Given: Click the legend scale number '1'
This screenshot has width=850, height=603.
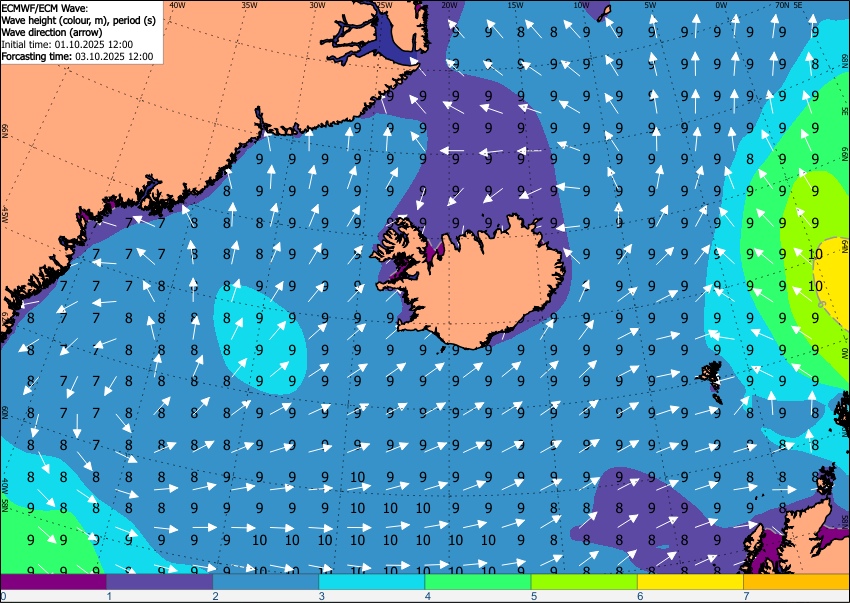Looking at the screenshot, I should pos(109,596).
